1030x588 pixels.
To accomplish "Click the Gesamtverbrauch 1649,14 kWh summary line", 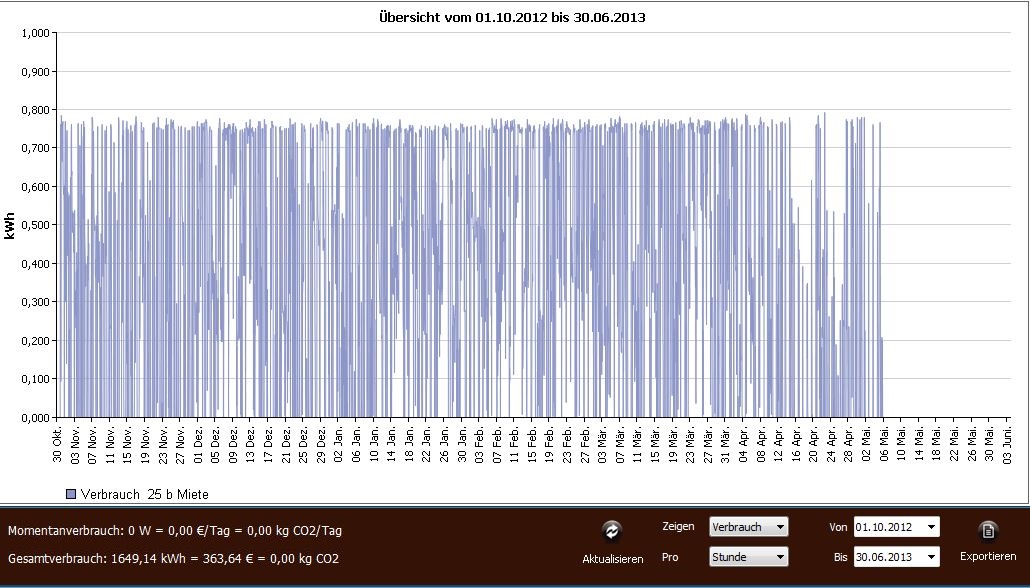I will 173,558.
